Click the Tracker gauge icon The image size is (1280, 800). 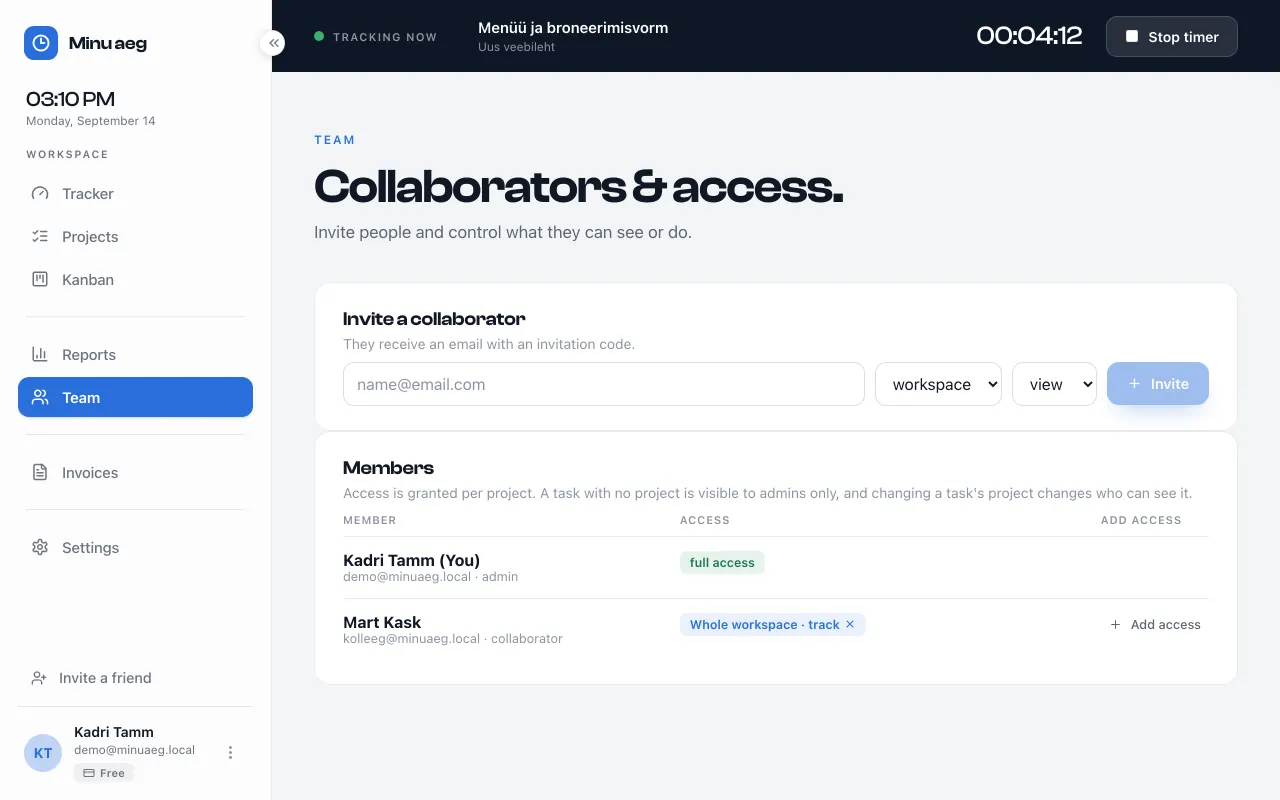click(40, 194)
